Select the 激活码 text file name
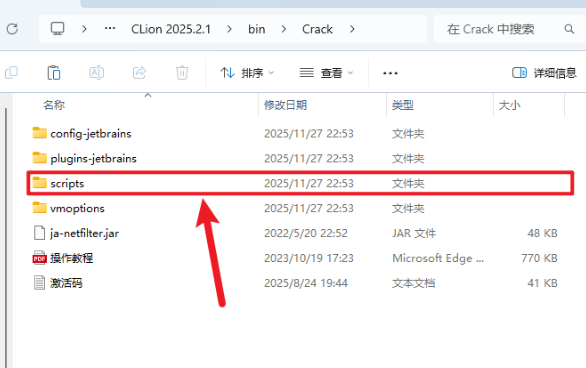The height and width of the screenshot is (368, 586). pyautogui.click(x=66, y=283)
